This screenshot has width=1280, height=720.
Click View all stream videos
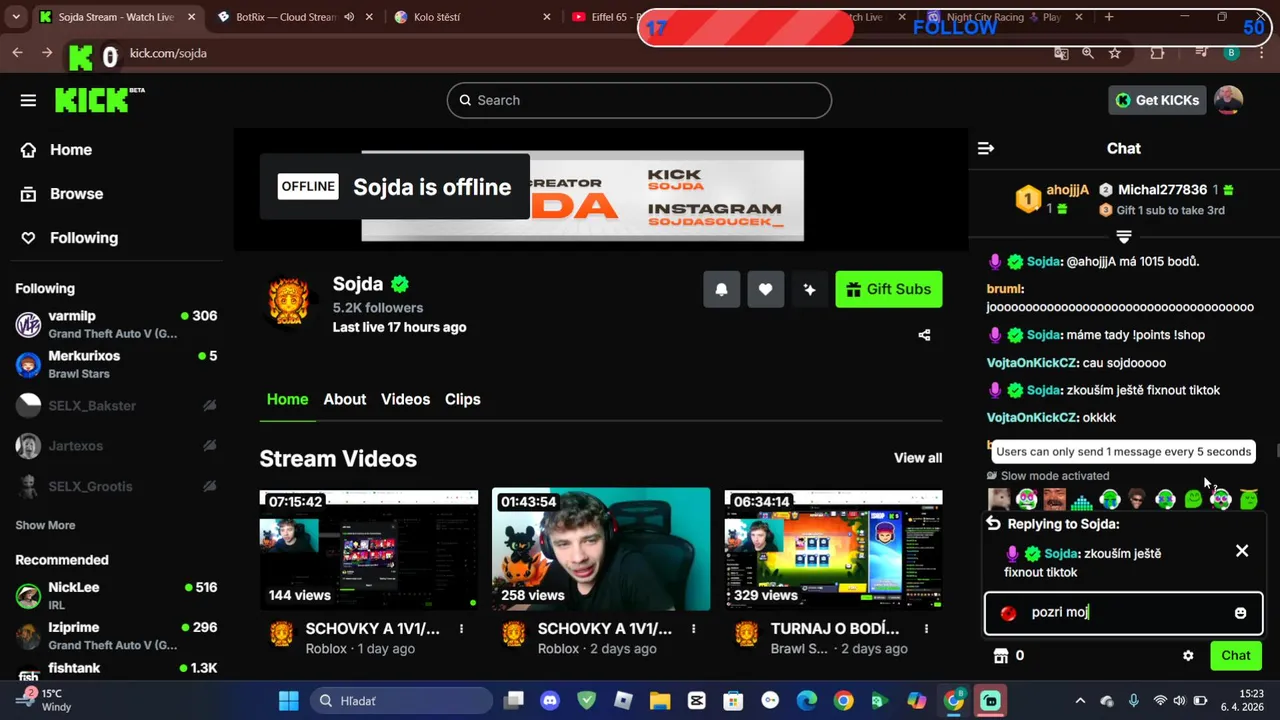918,458
